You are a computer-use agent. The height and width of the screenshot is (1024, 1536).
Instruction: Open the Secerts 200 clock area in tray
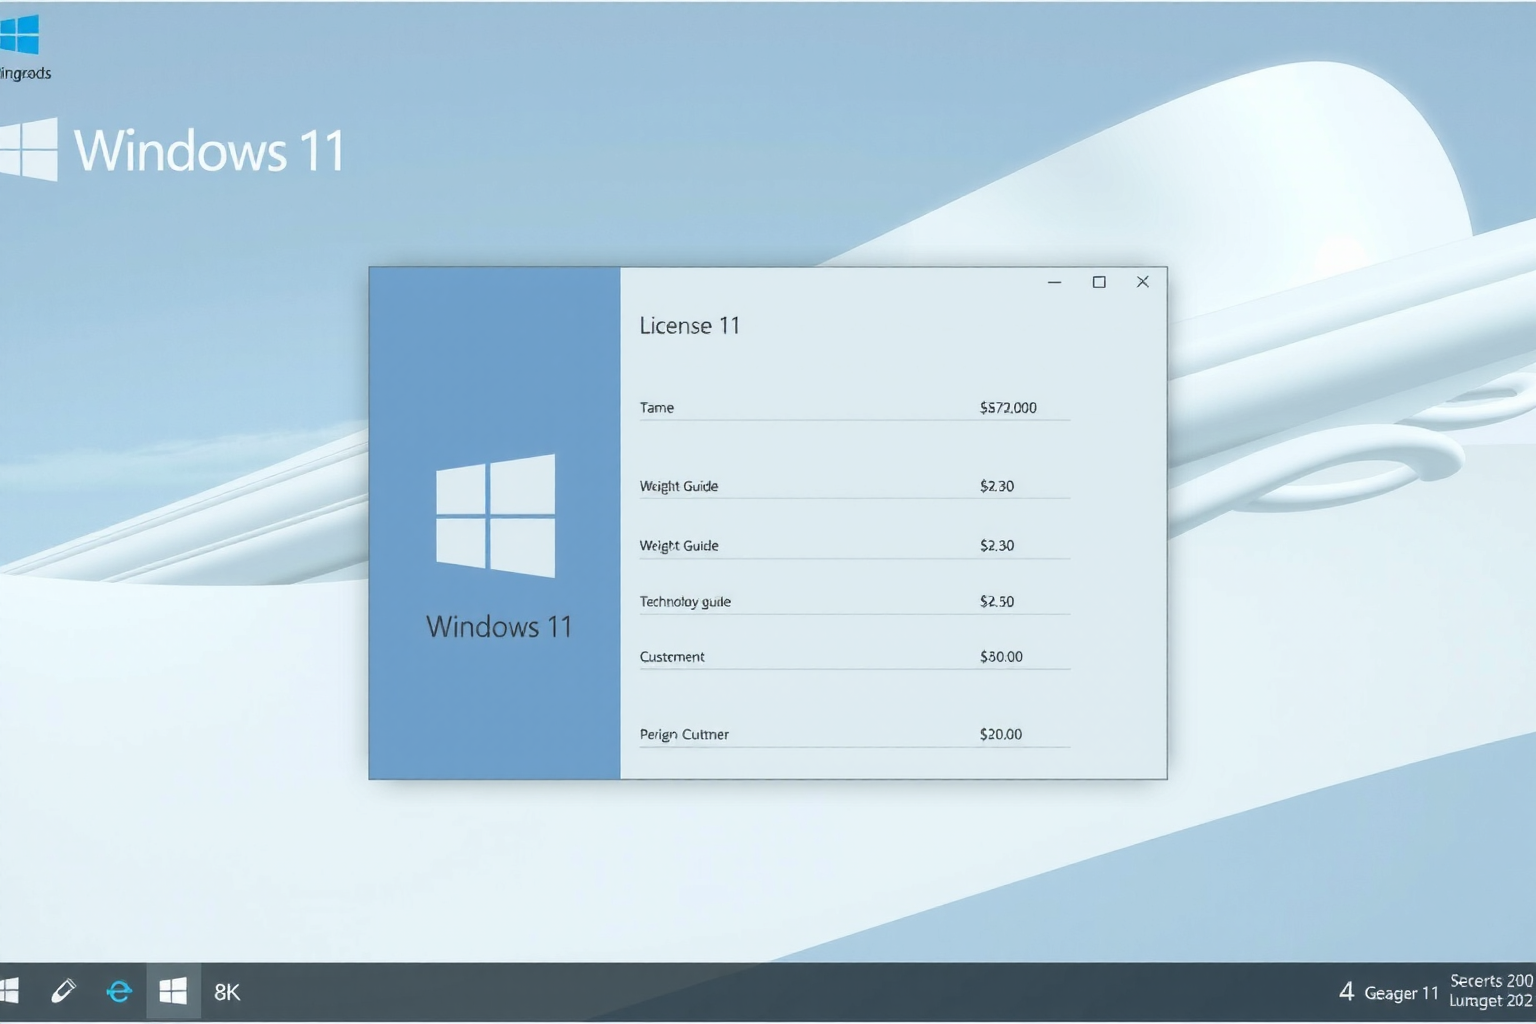coord(1491,990)
